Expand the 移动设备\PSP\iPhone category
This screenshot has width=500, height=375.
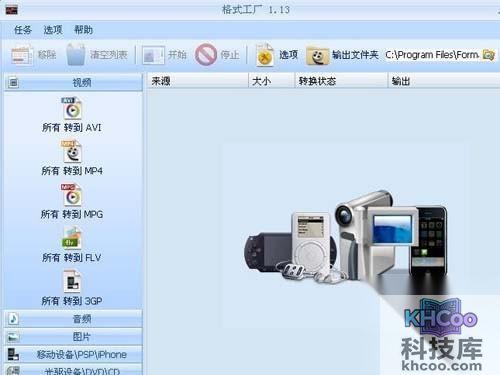coord(73,355)
